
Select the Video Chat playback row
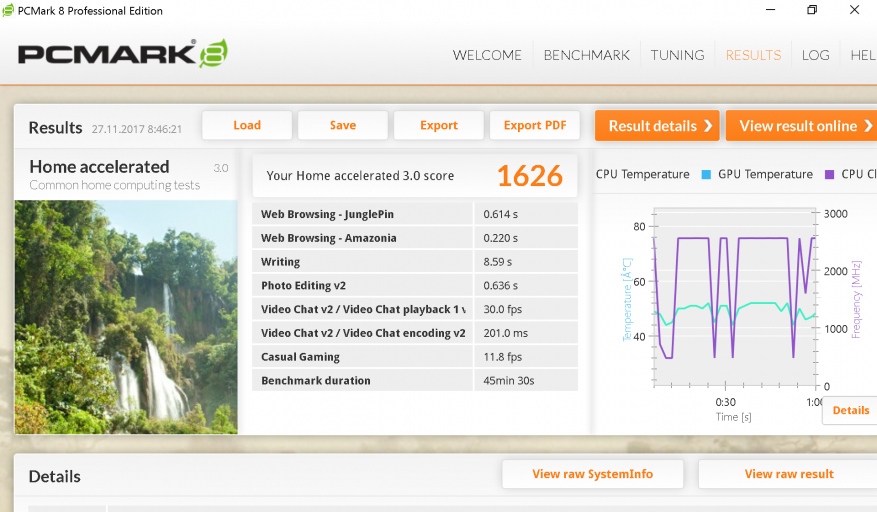(x=415, y=309)
